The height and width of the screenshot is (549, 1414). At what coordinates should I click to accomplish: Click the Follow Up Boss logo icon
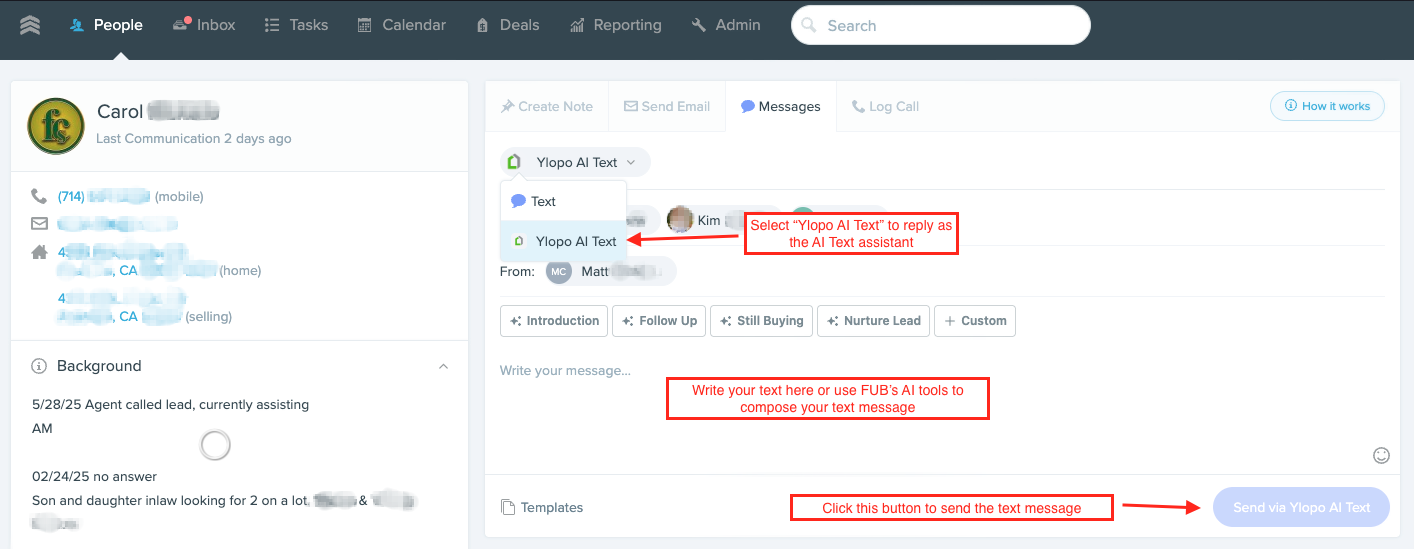click(x=30, y=25)
